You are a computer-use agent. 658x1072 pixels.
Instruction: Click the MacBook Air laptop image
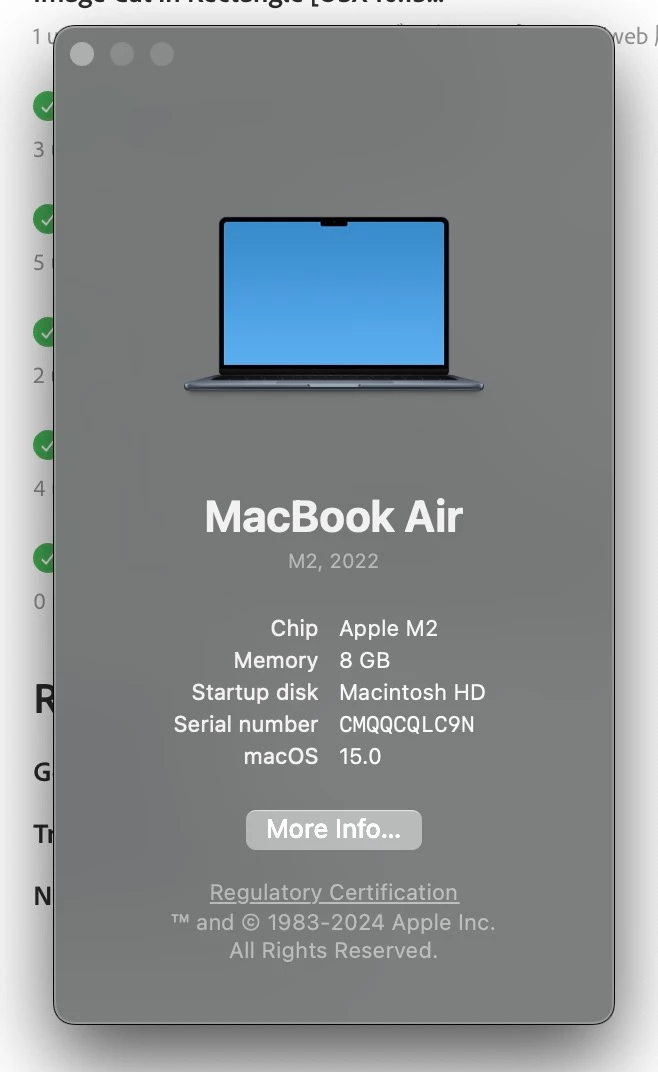(334, 304)
